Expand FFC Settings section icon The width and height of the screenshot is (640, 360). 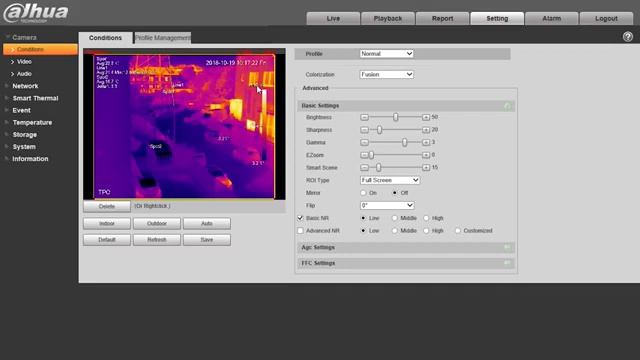[x=507, y=263]
